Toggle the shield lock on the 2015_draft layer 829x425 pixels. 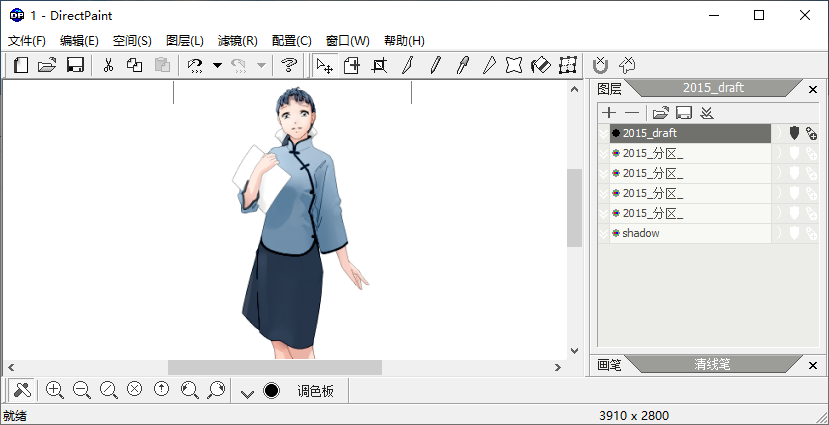pyautogui.click(x=795, y=133)
